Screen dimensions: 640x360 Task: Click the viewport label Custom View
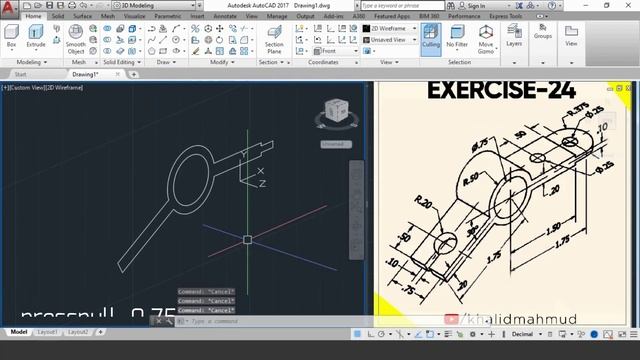coord(27,87)
